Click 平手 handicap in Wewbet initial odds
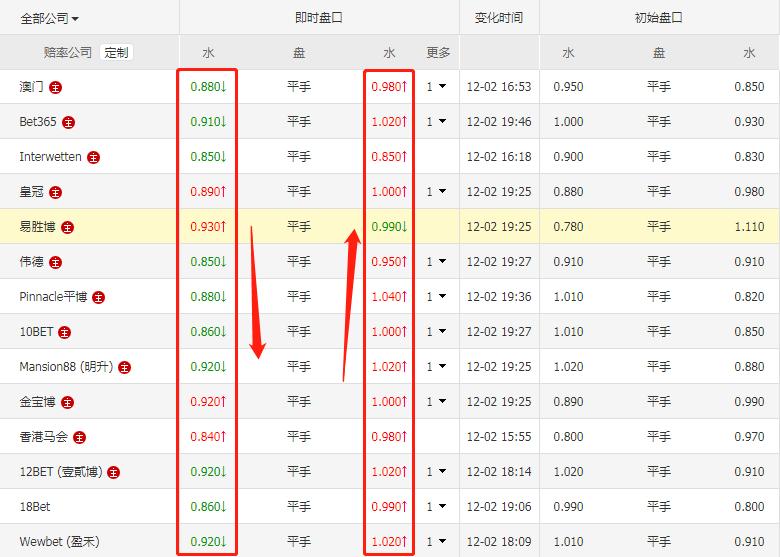 point(659,541)
